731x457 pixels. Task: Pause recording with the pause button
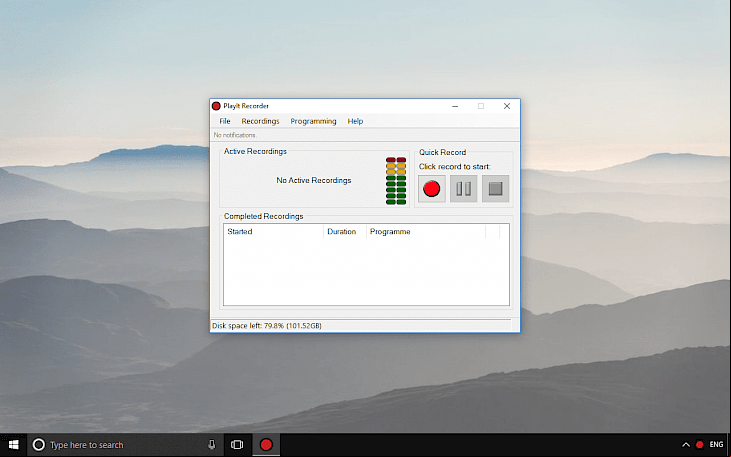click(x=463, y=189)
